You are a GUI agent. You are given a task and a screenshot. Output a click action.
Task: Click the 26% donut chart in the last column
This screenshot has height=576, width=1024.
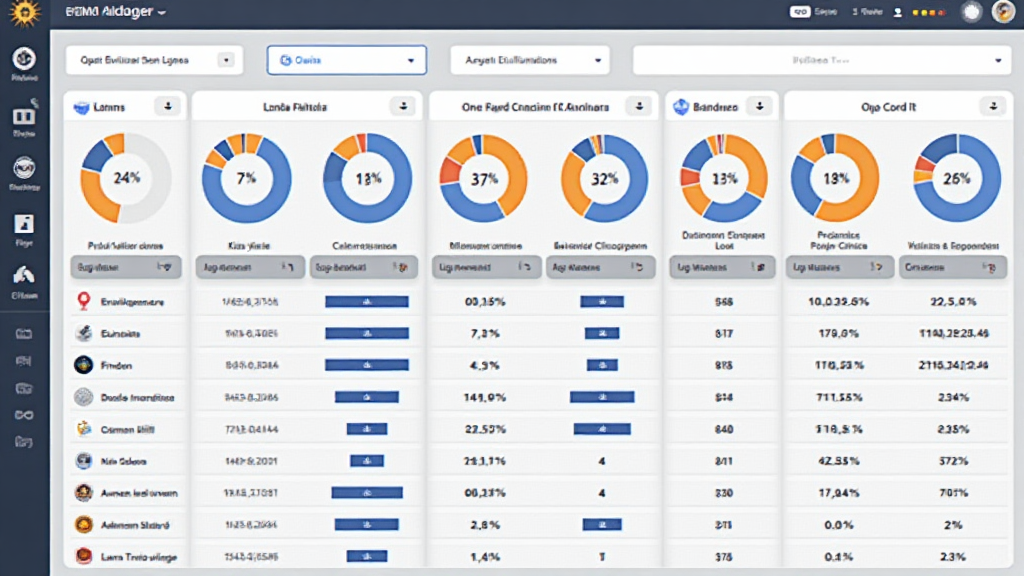[x=957, y=179]
